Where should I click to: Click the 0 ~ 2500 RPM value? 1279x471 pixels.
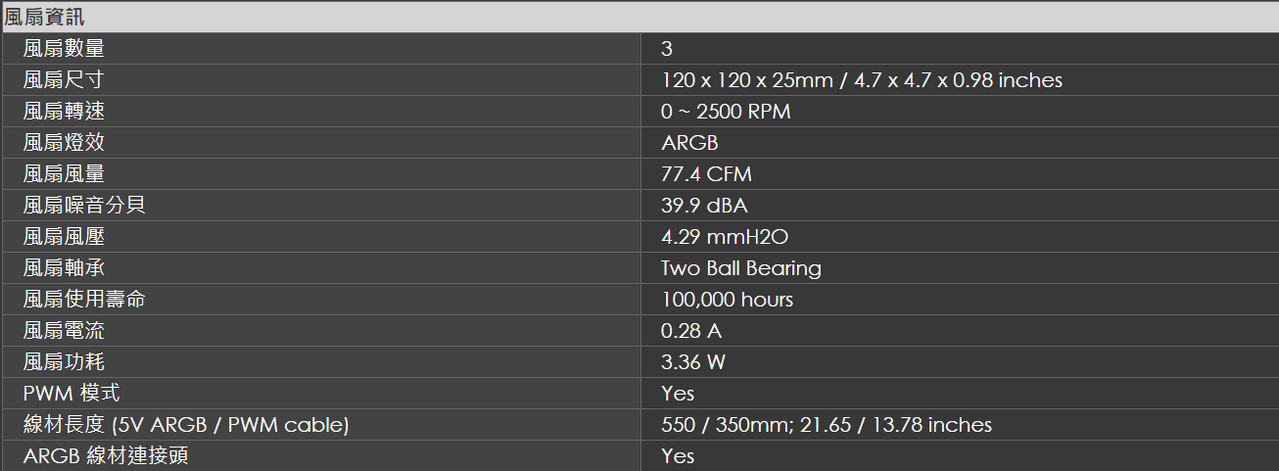click(726, 111)
